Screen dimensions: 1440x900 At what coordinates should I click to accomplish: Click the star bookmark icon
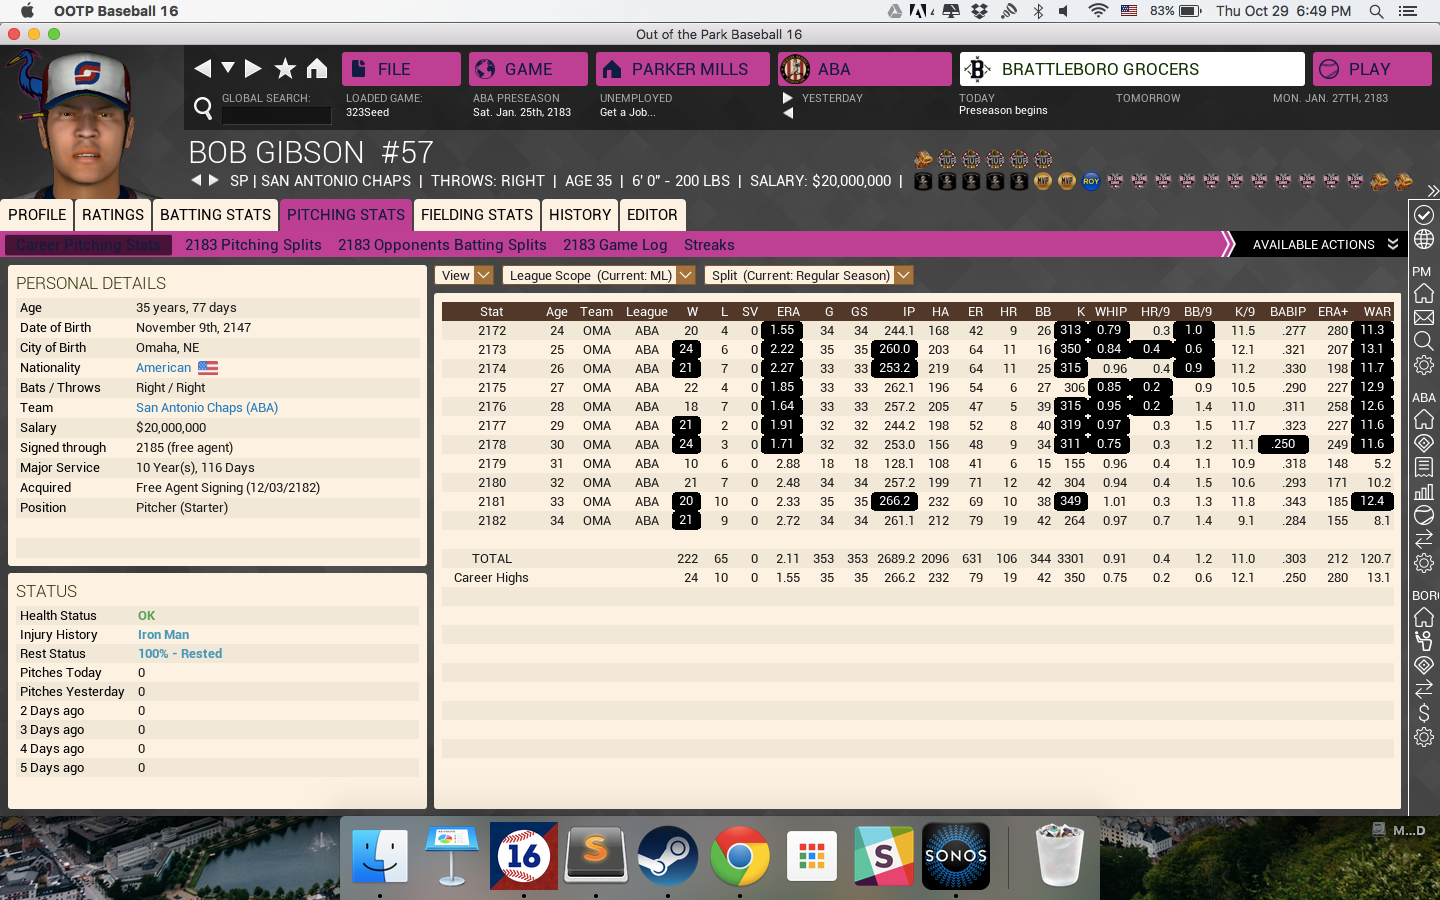(x=285, y=68)
